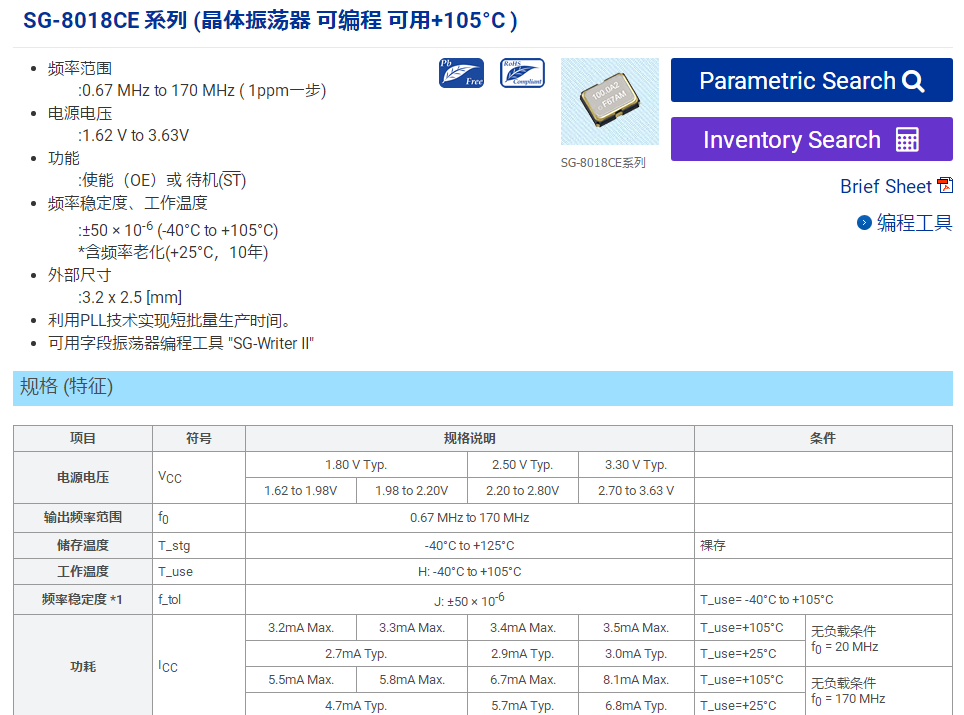Select the 电源电压 row label in table
Screen dimensions: 964x715
(83, 478)
